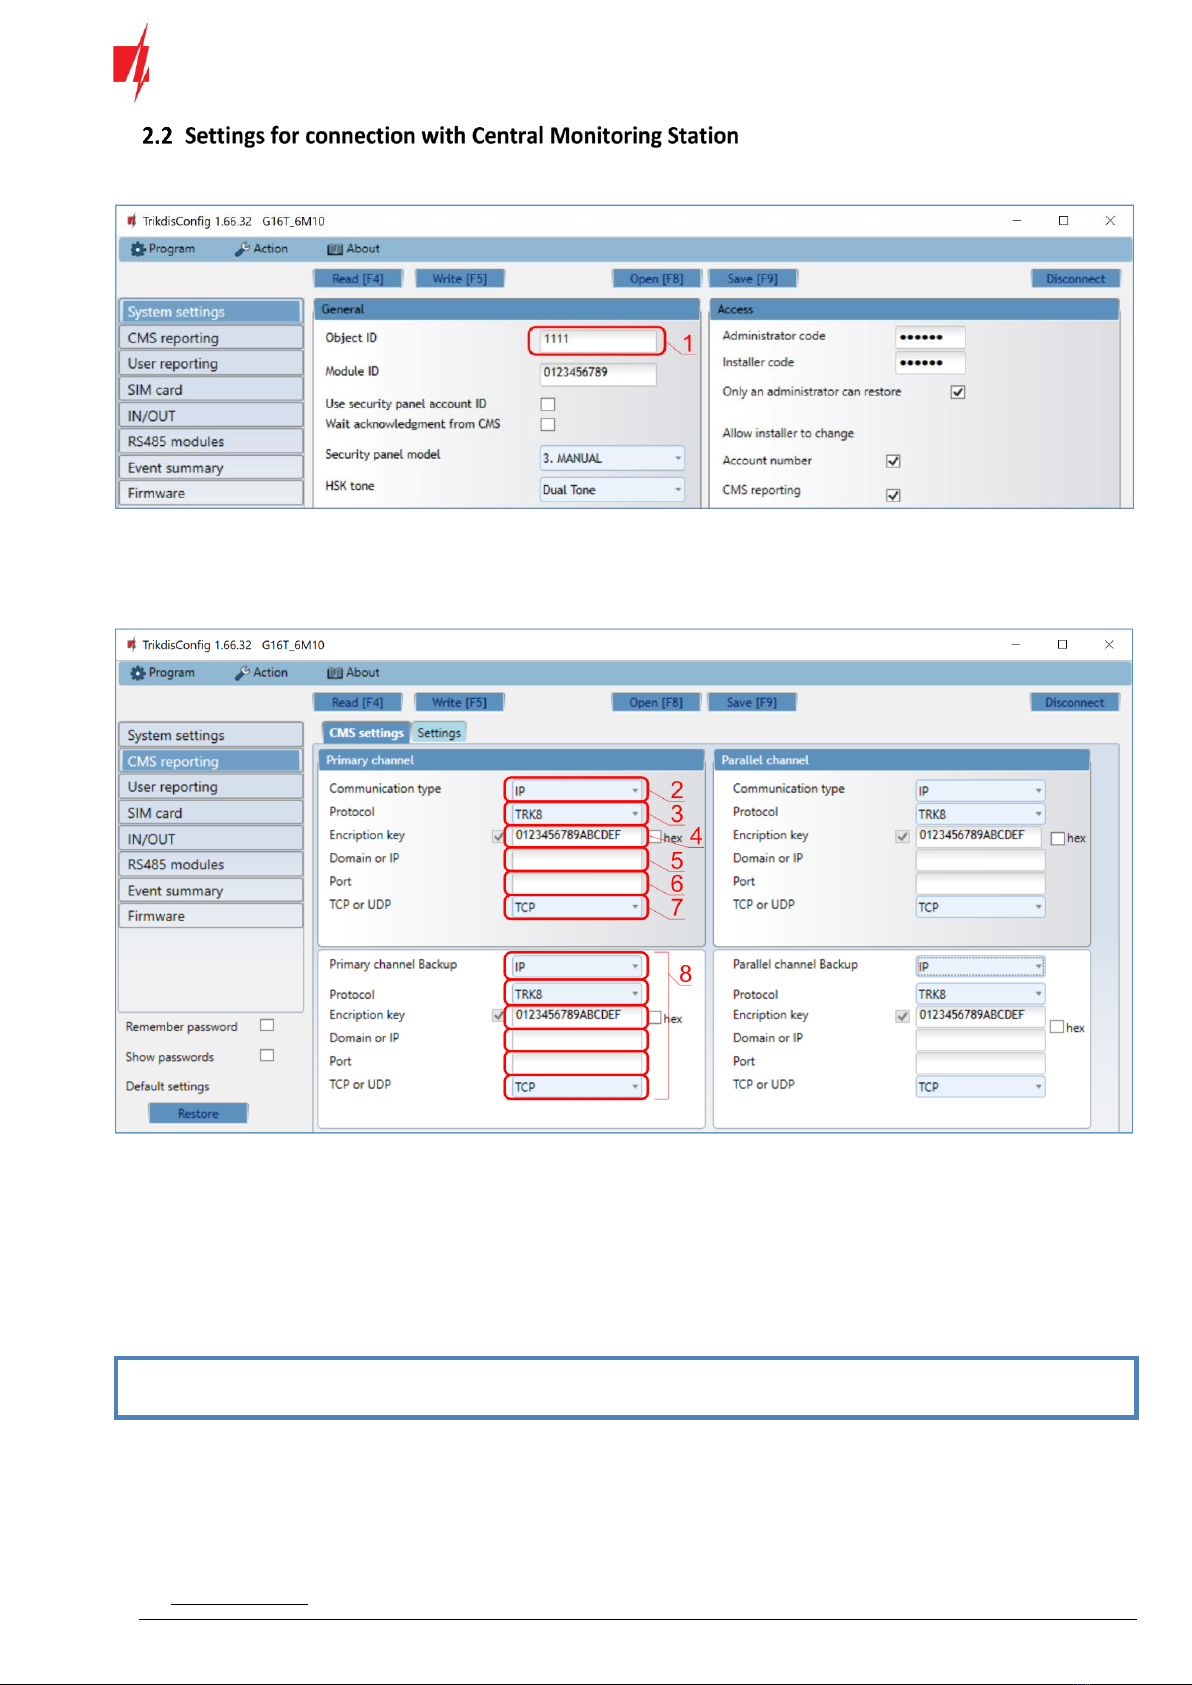Enable the Remember password checkbox

coord(267,1025)
